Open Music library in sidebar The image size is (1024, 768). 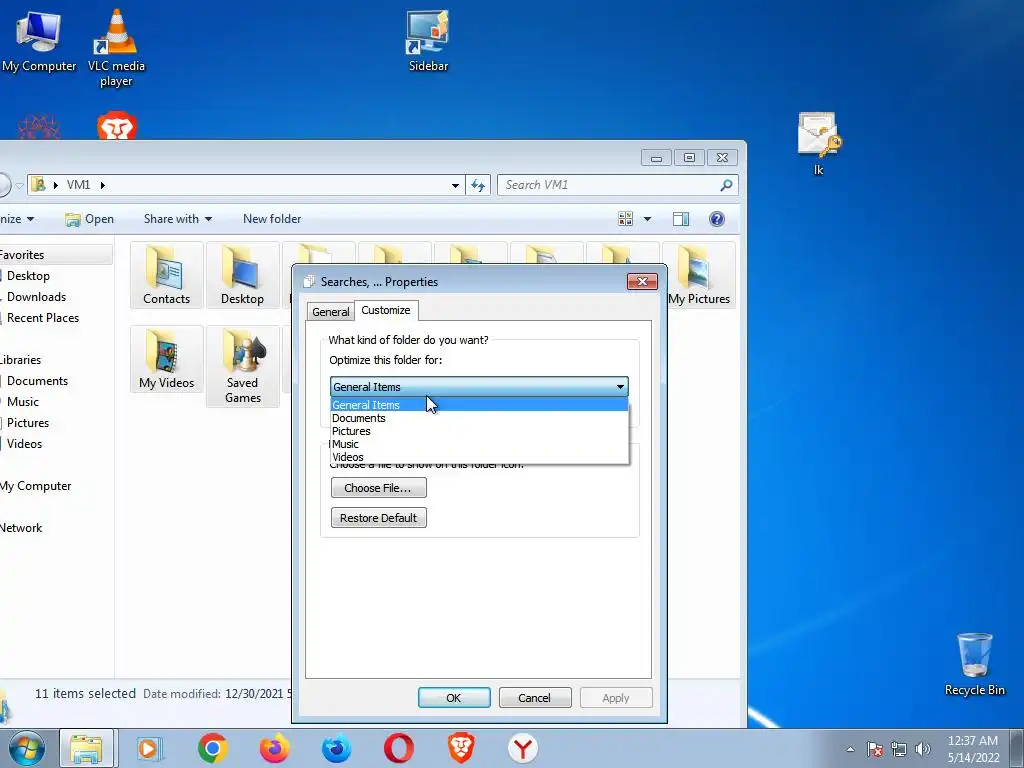(x=23, y=402)
